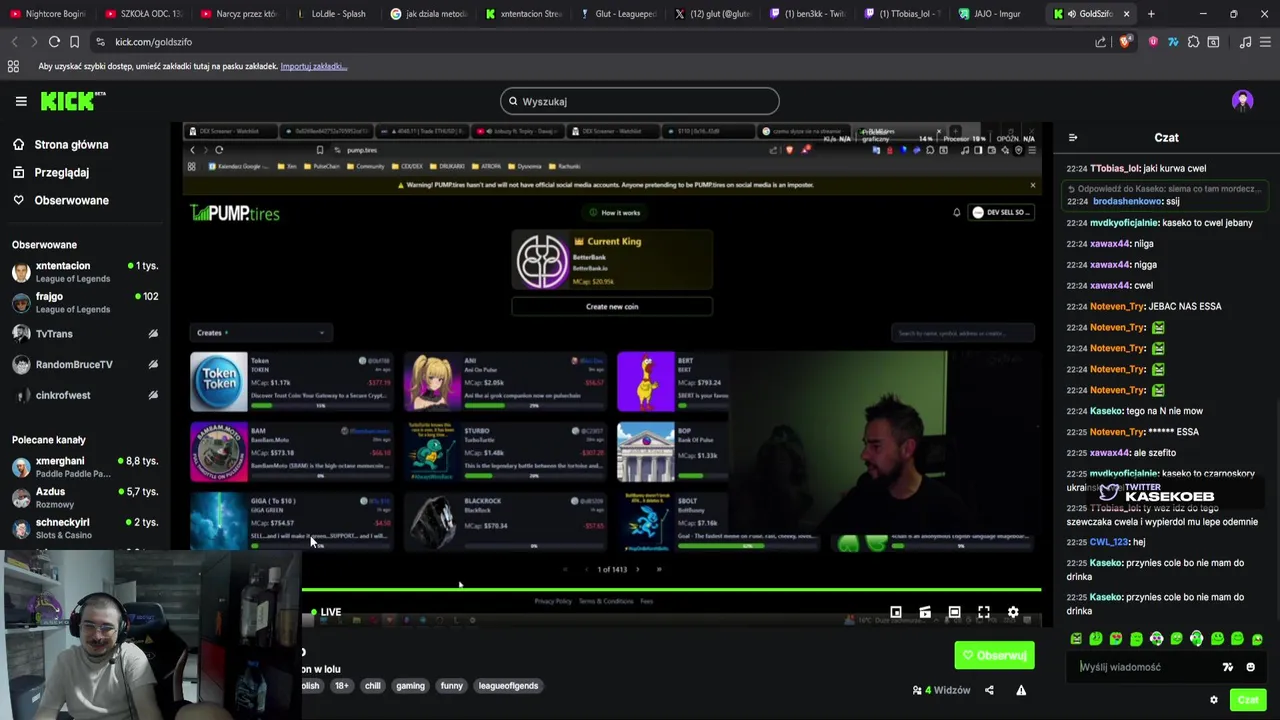This screenshot has width=1280, height=720.
Task: Click CWL_123 username in chat
Action: point(1109,542)
